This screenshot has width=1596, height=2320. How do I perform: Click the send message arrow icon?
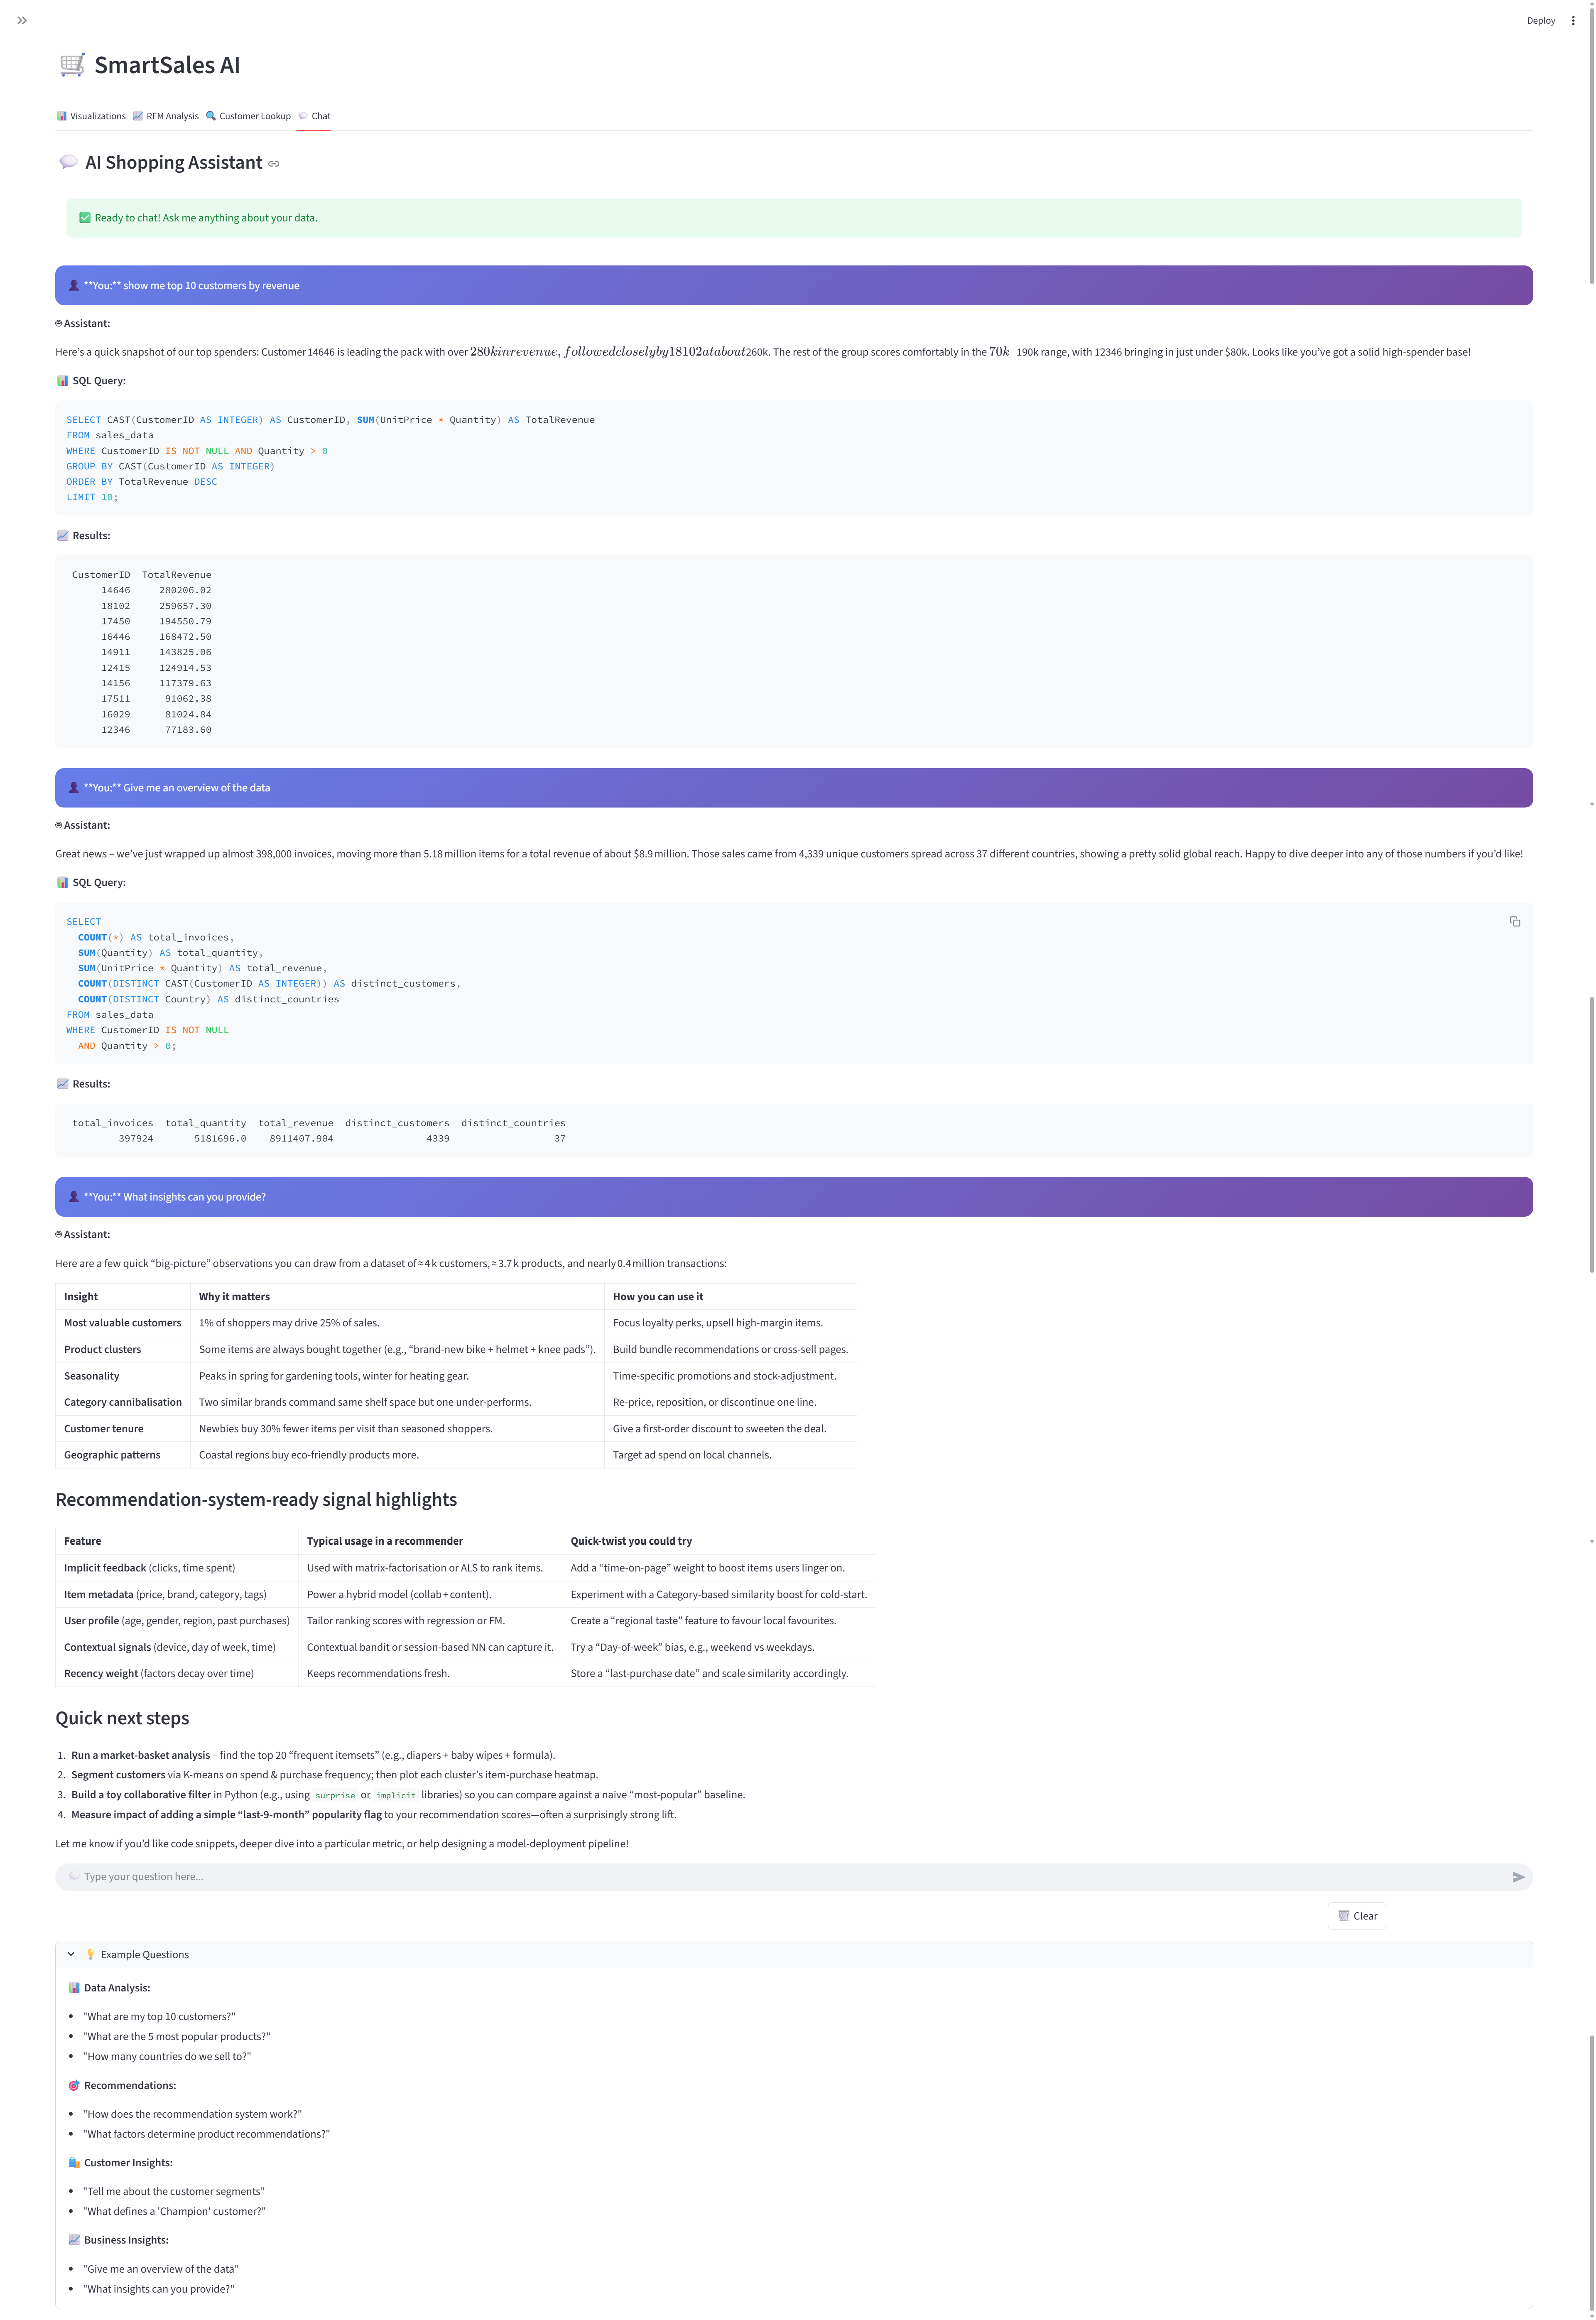1517,1877
